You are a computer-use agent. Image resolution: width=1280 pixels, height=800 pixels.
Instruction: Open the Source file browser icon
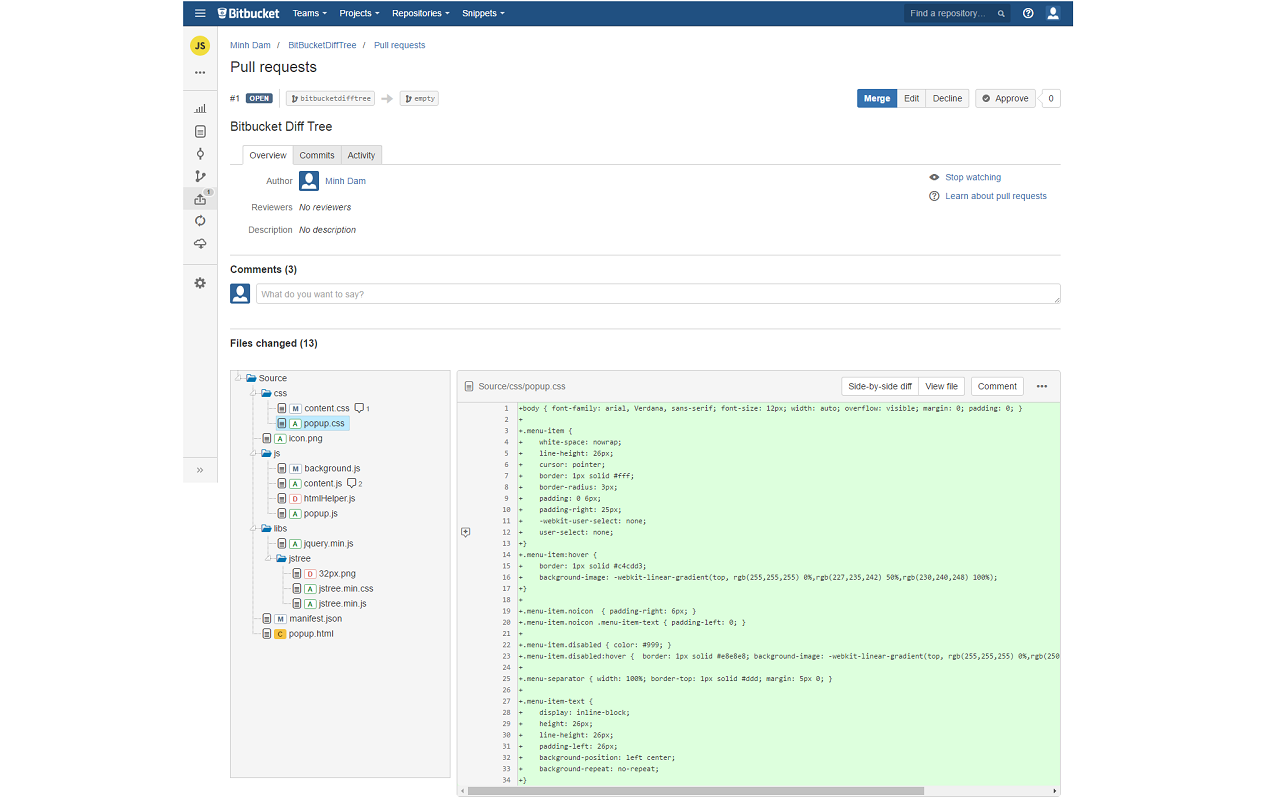tap(200, 131)
